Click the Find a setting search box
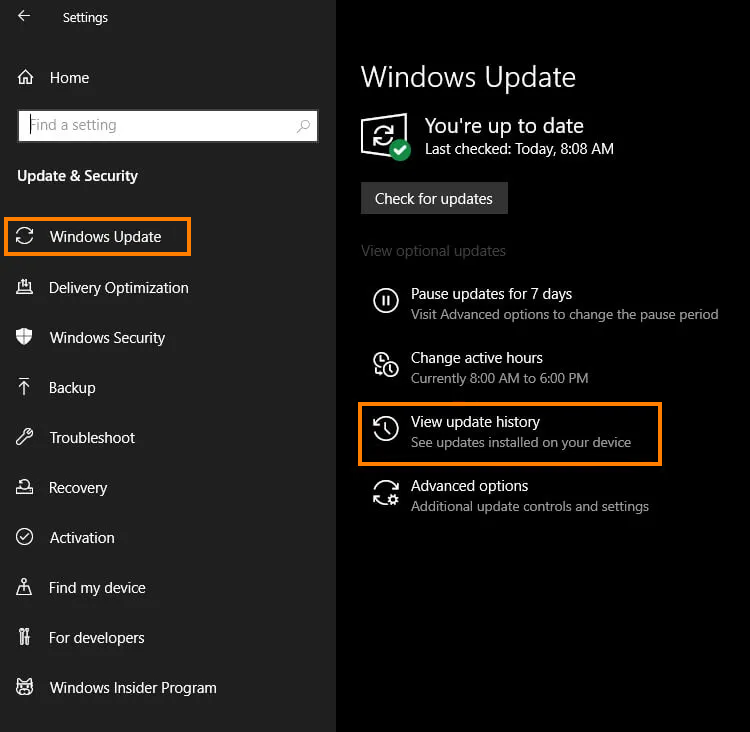Viewport: 750px width, 732px height. coord(168,126)
